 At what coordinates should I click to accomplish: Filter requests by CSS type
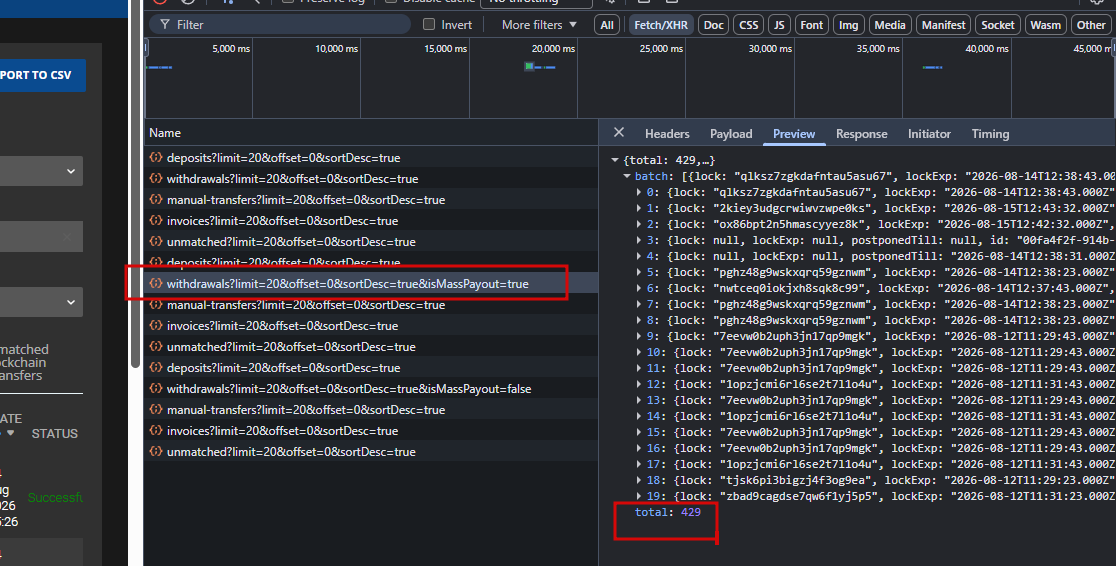(x=749, y=25)
